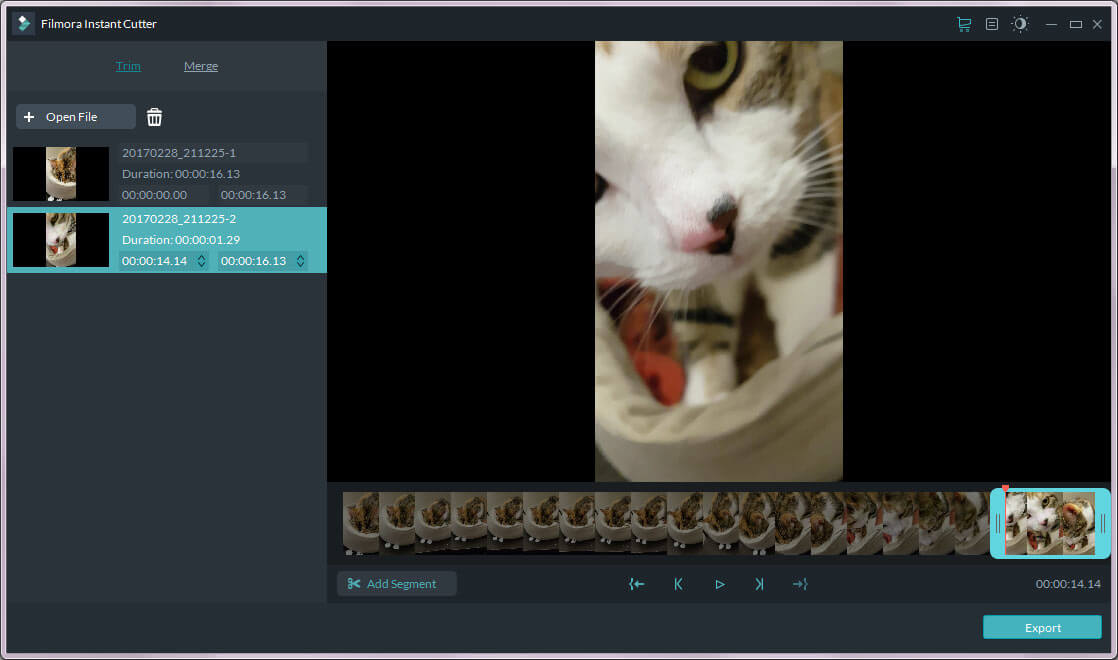Viewport: 1118px width, 660px height.
Task: Minimize the Filmora window
Action: (x=1051, y=24)
